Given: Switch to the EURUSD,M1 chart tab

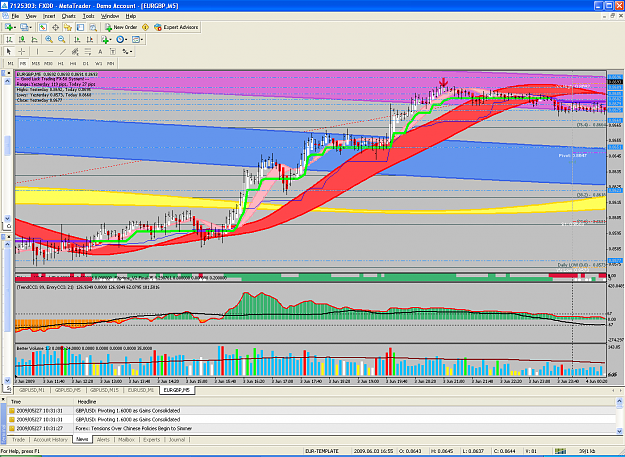Looking at the screenshot, I should (141, 390).
